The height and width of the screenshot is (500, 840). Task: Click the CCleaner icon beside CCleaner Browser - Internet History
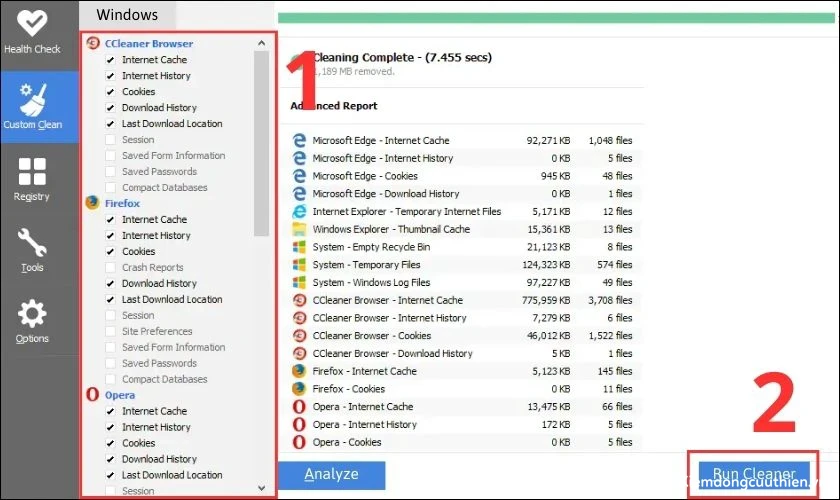299,318
